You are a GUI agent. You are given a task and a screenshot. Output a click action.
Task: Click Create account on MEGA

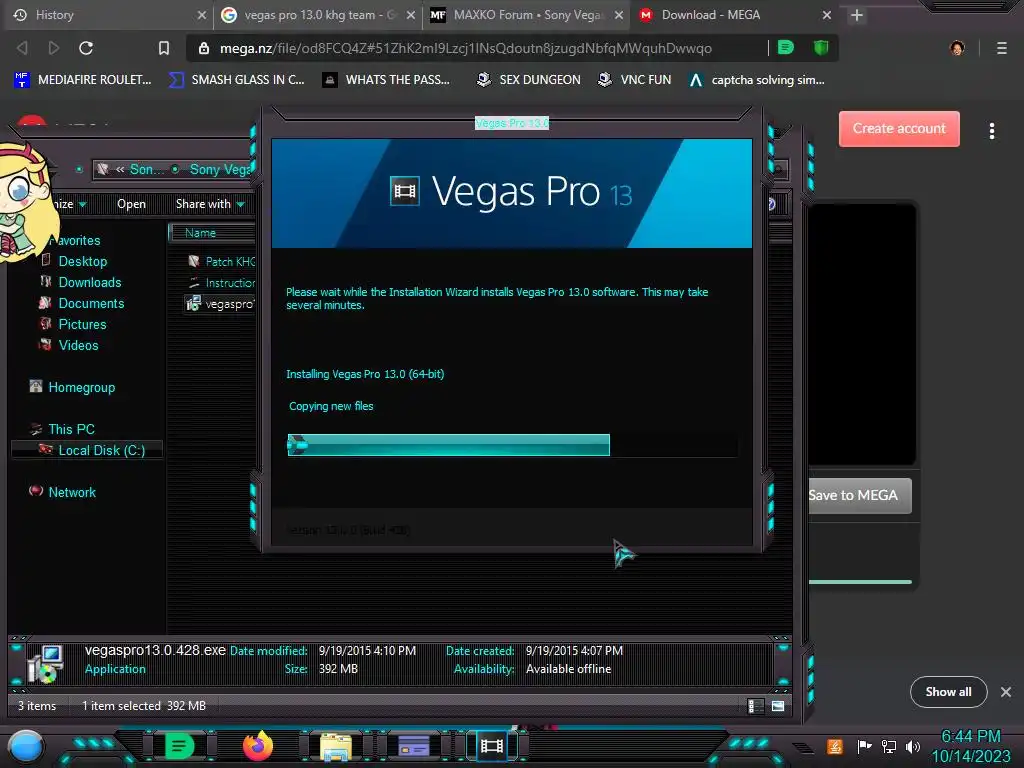pos(899,129)
